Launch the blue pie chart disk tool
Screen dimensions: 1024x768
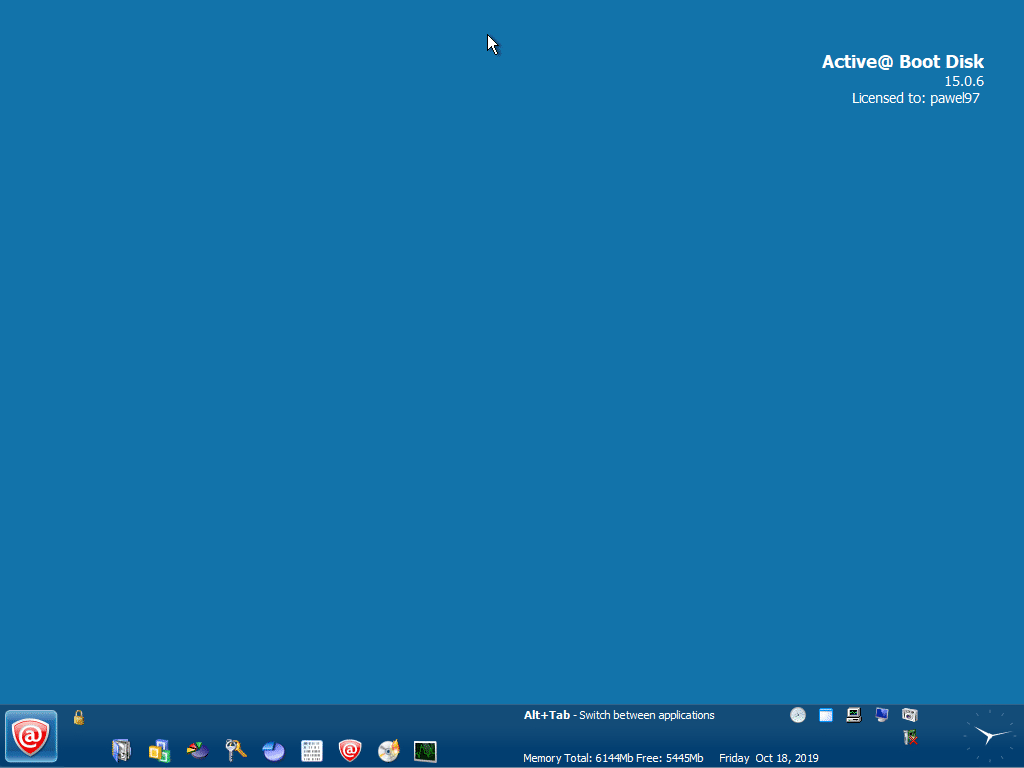(x=274, y=750)
